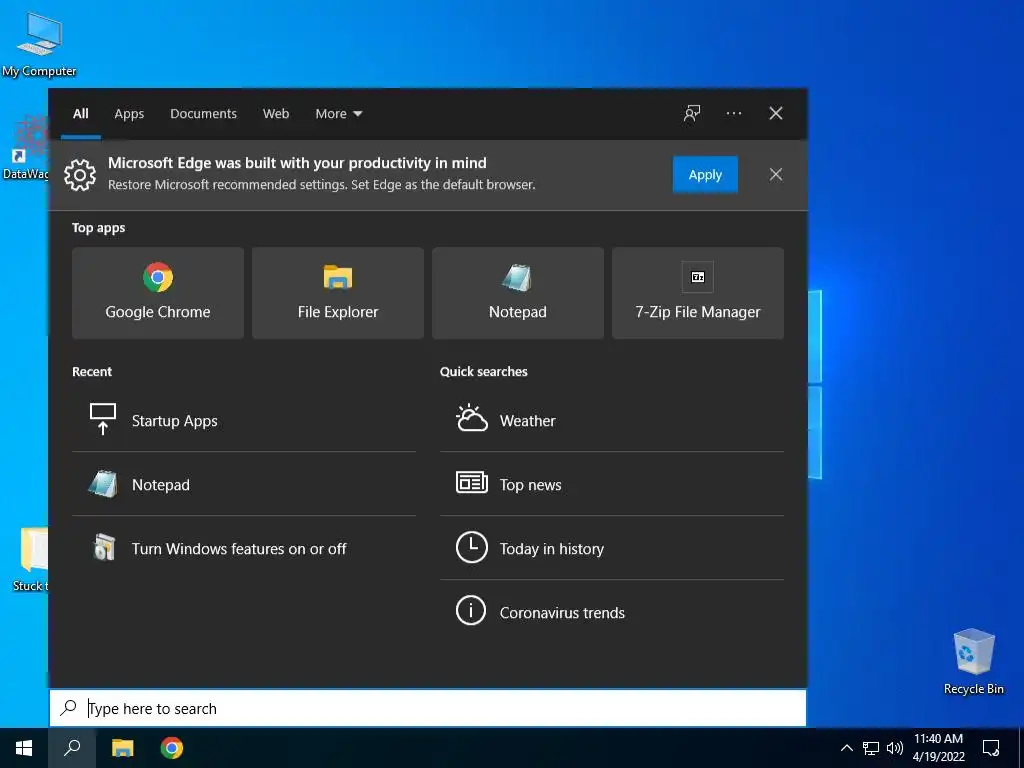Click the Windows Start button

pos(24,748)
